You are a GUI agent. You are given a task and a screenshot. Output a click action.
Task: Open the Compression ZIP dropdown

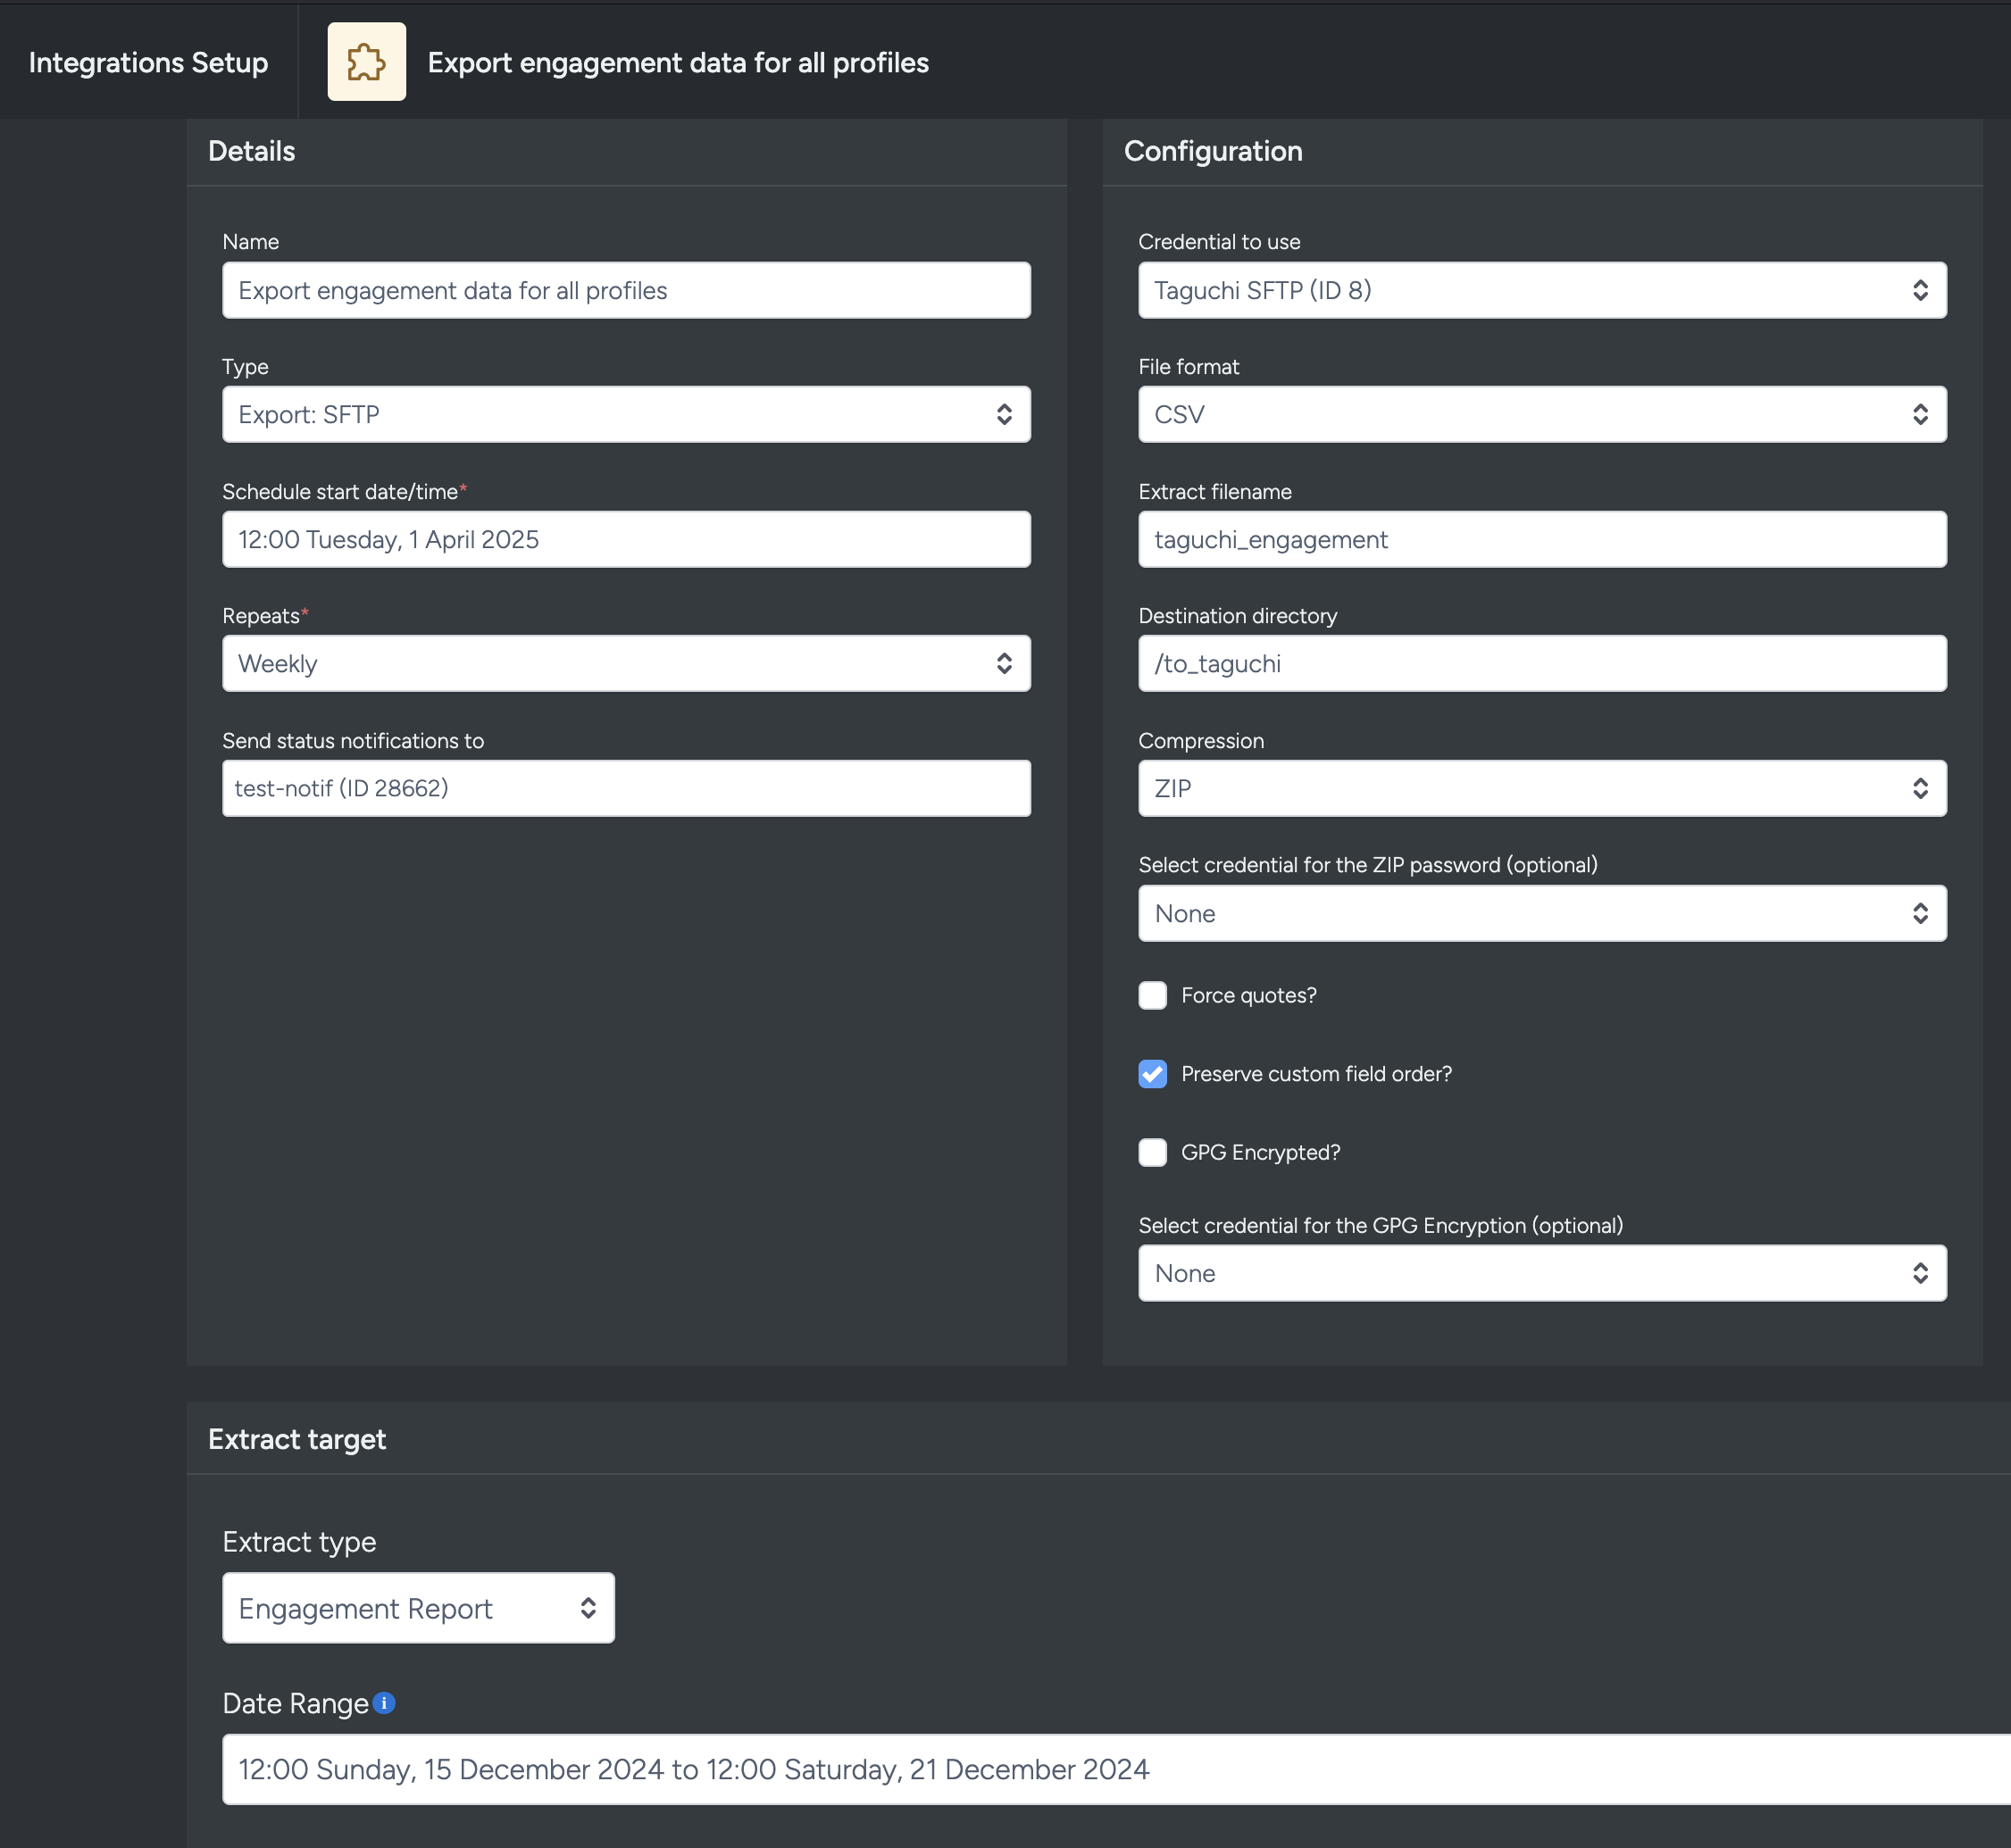tap(1541, 788)
